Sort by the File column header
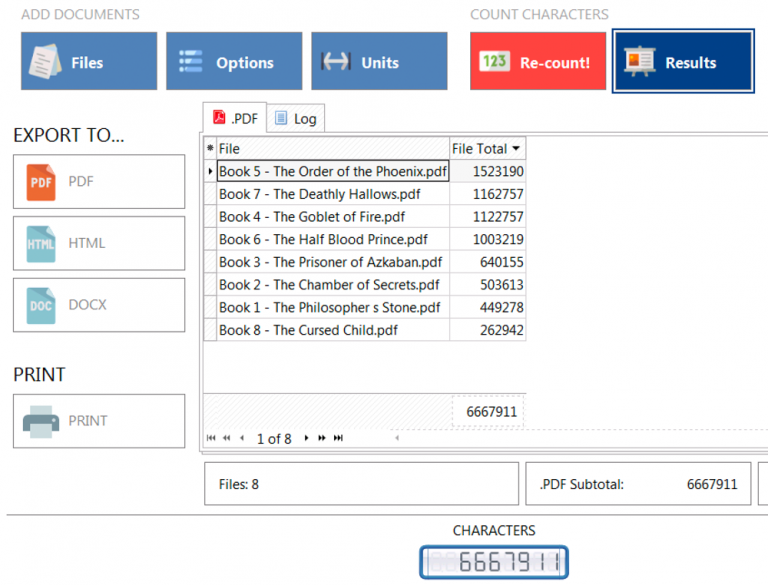 pos(333,148)
